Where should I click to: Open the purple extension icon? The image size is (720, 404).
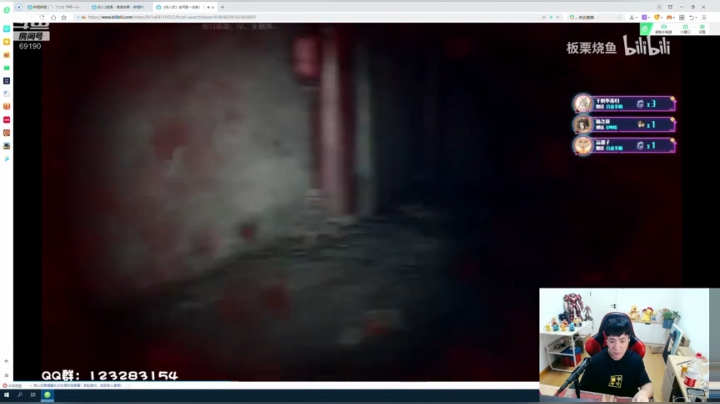tap(645, 17)
